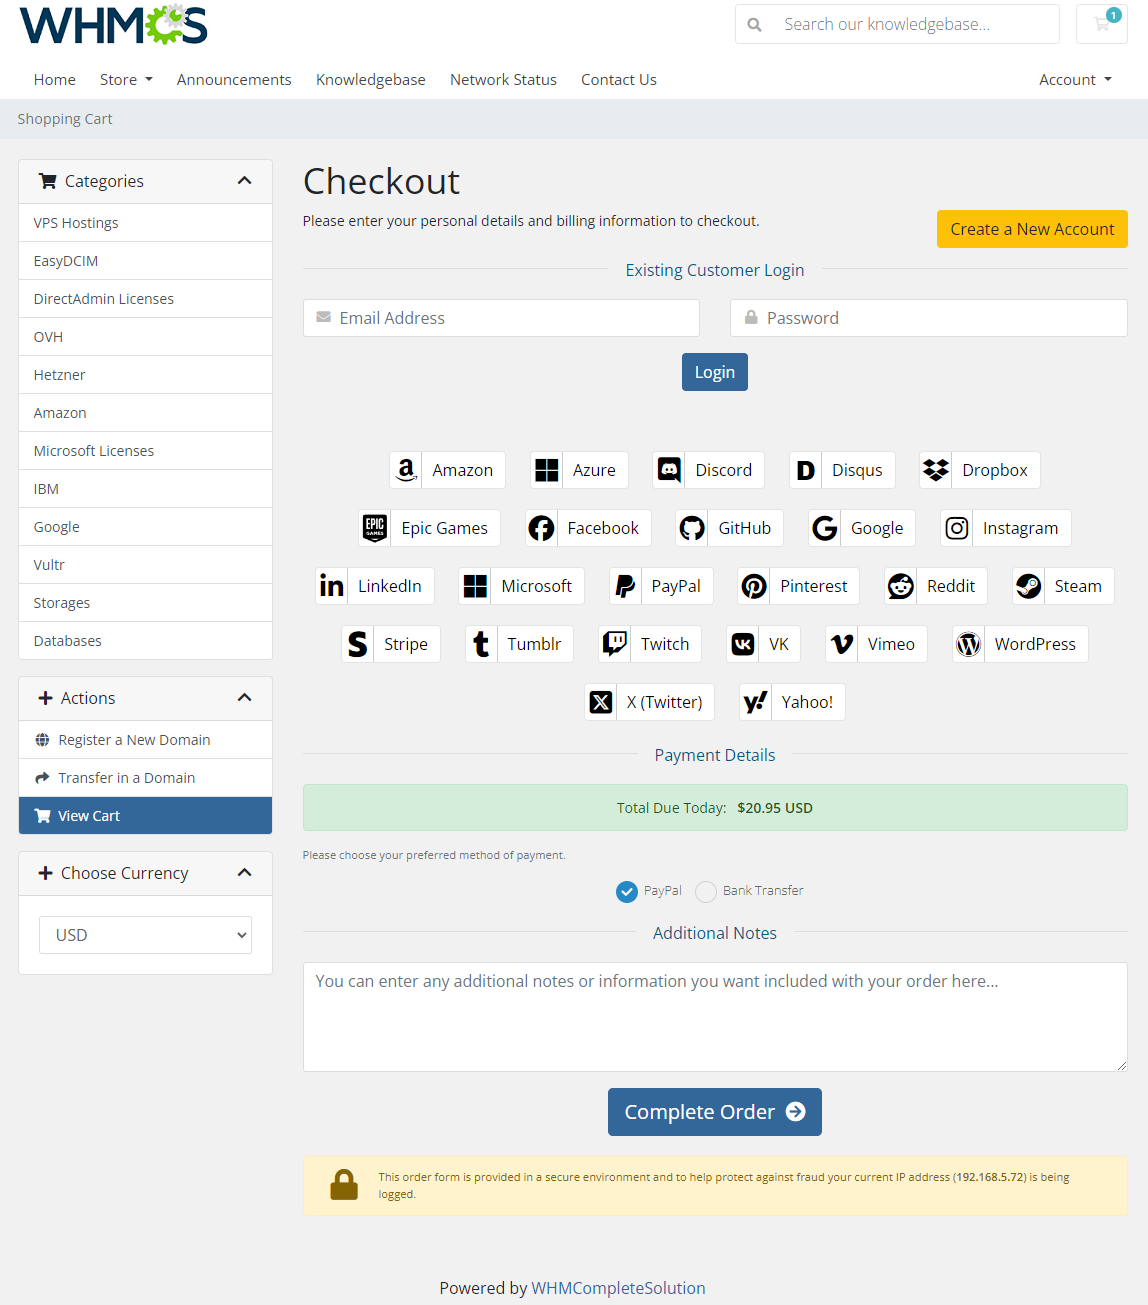The height and width of the screenshot is (1305, 1148).
Task: Select the Epic Games login option
Action: point(374,528)
